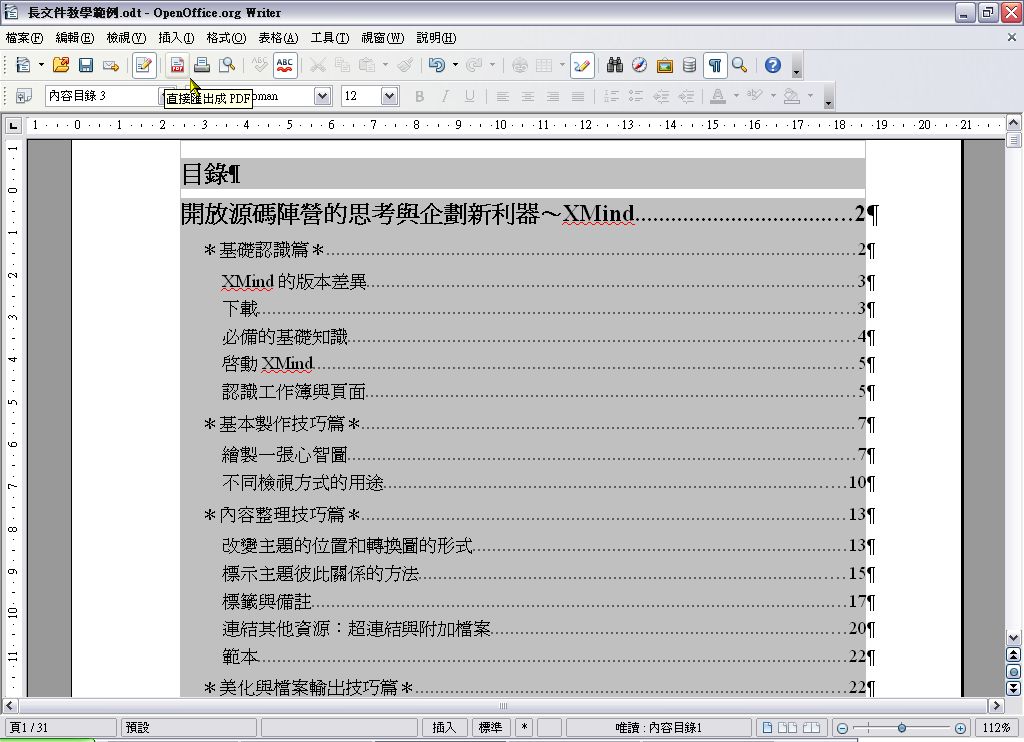Click the page style field 預設
This screenshot has height=742, width=1024.
[189, 728]
